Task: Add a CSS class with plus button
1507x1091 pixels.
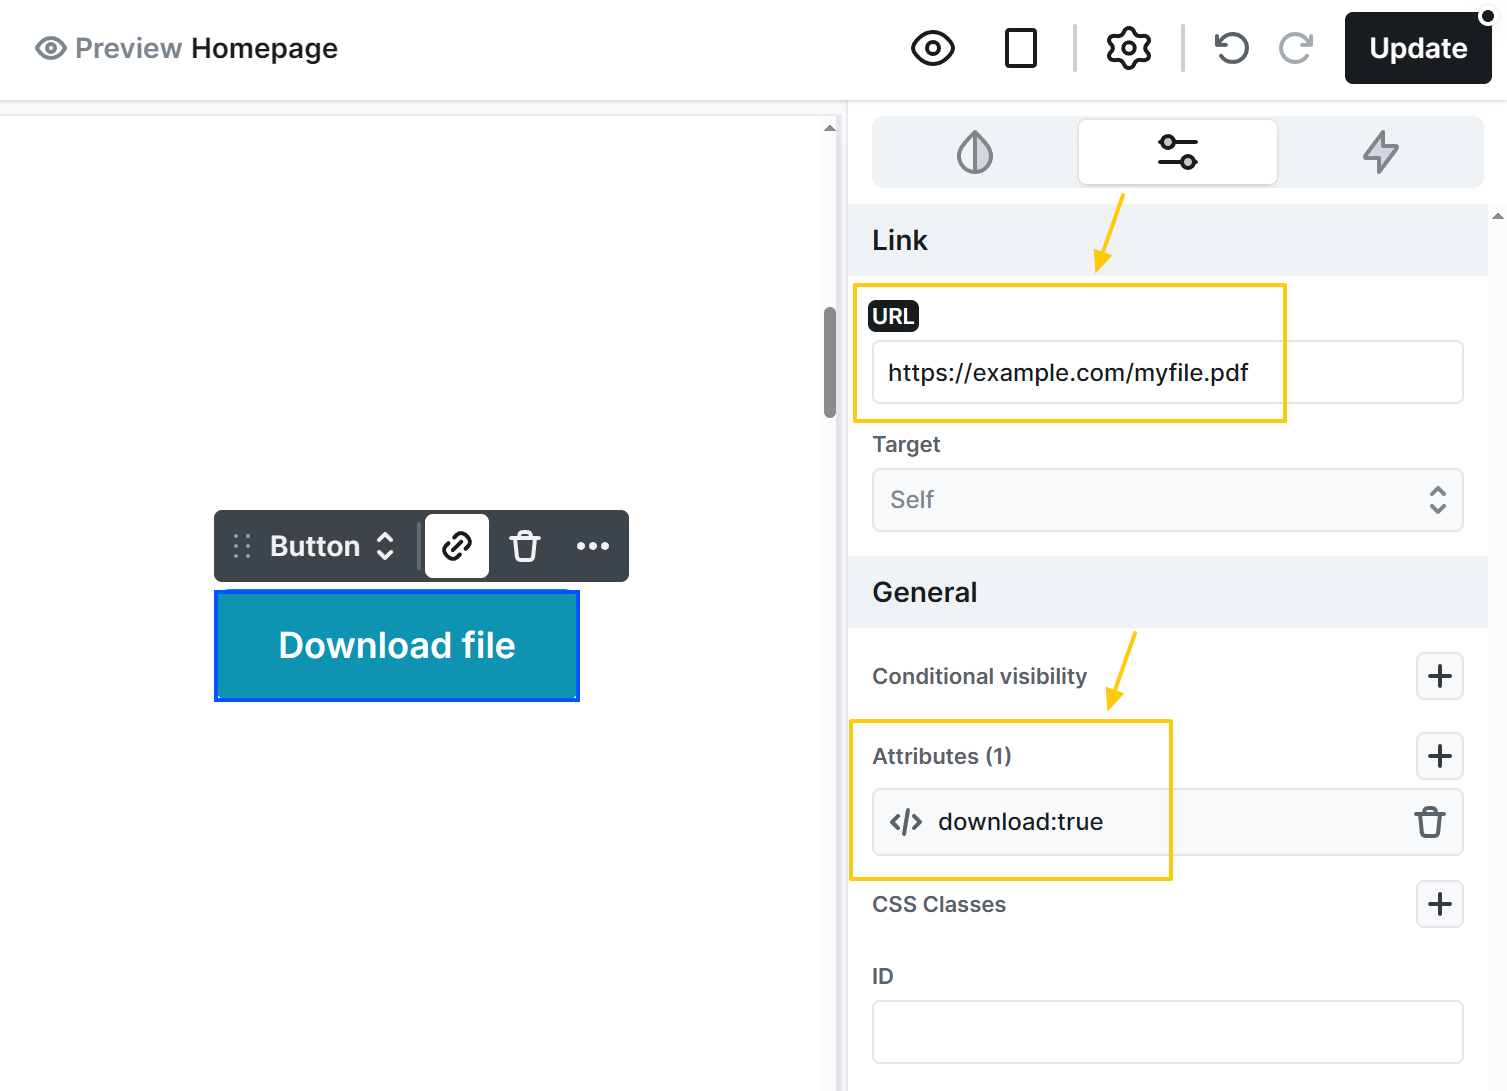Action: tap(1439, 904)
